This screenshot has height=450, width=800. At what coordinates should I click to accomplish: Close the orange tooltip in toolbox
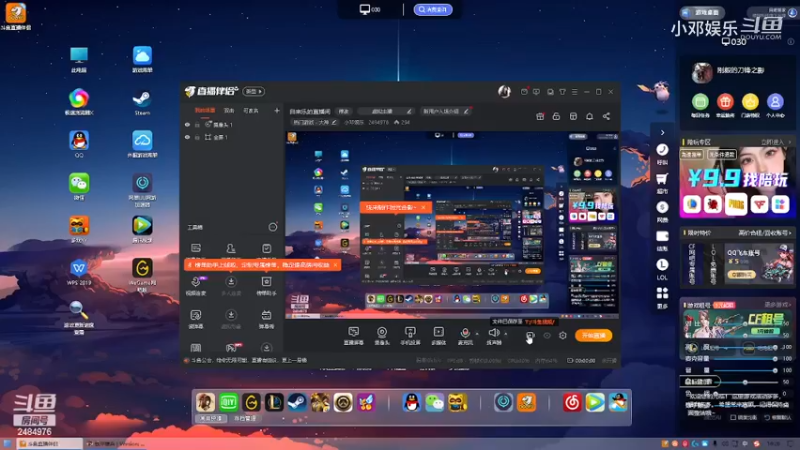tap(335, 265)
